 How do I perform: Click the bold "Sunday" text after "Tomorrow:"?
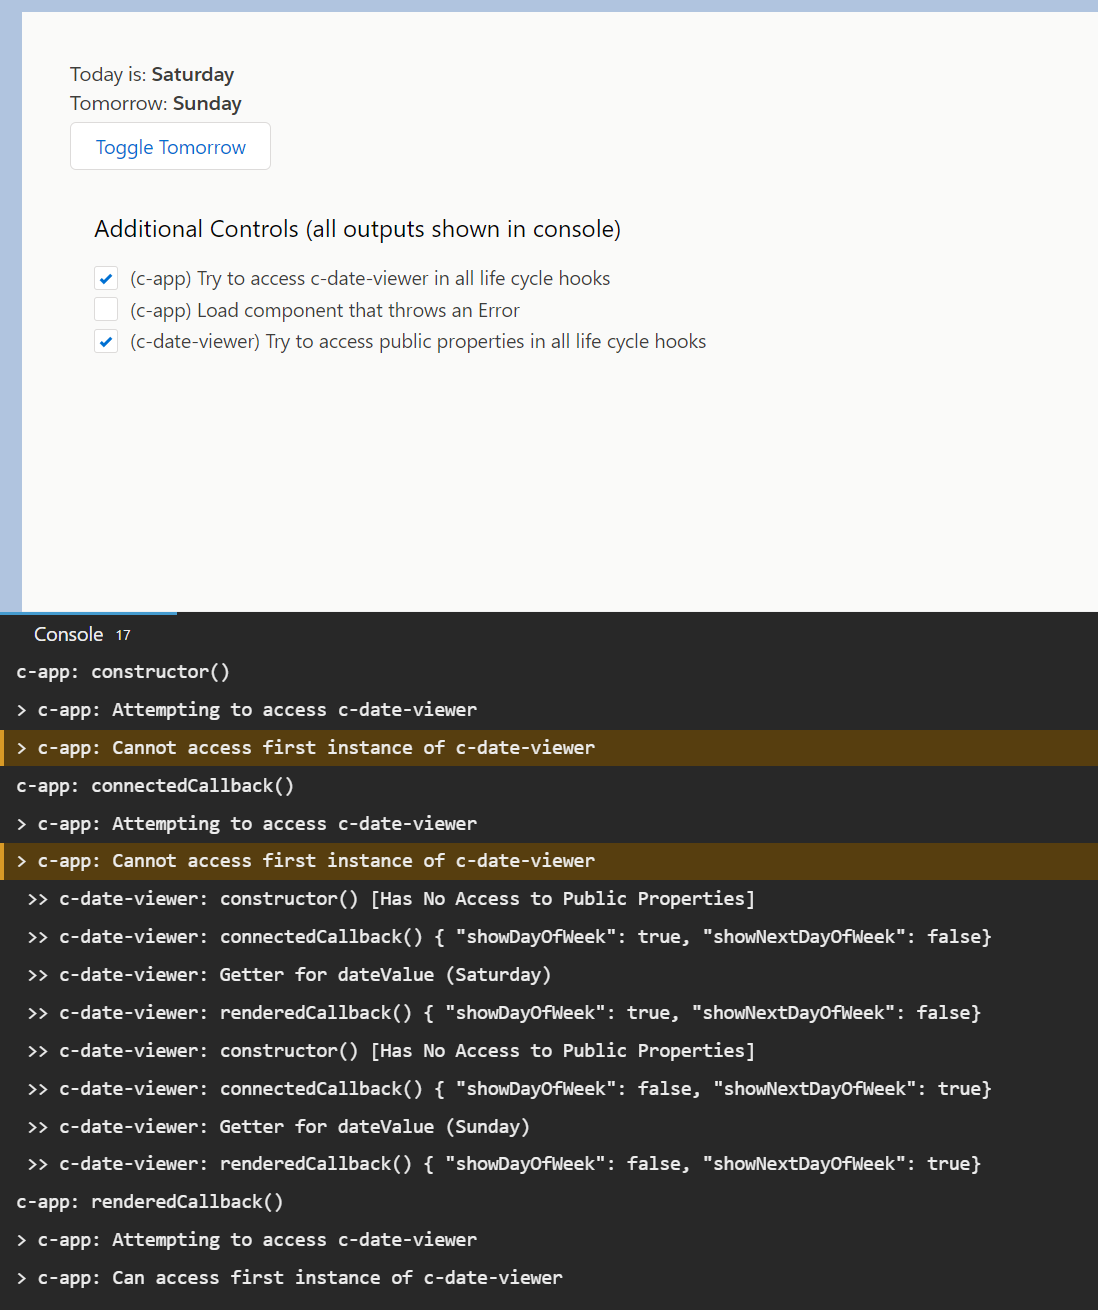[206, 103]
